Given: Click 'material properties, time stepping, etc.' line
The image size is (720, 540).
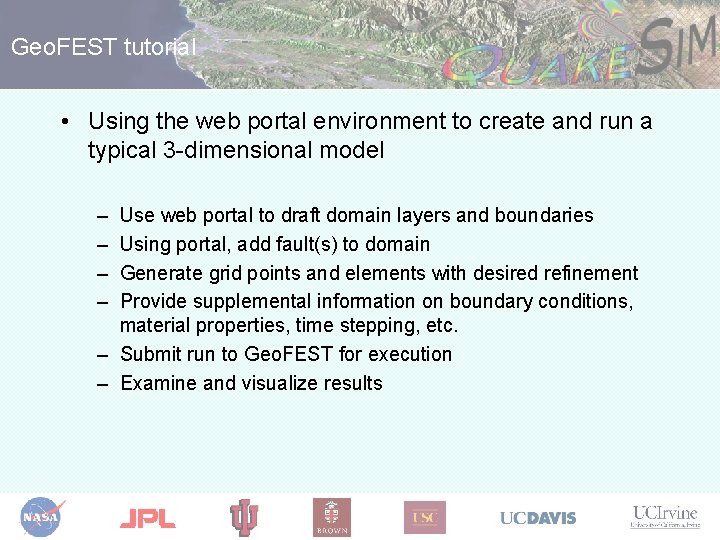Looking at the screenshot, I should (x=289, y=326).
